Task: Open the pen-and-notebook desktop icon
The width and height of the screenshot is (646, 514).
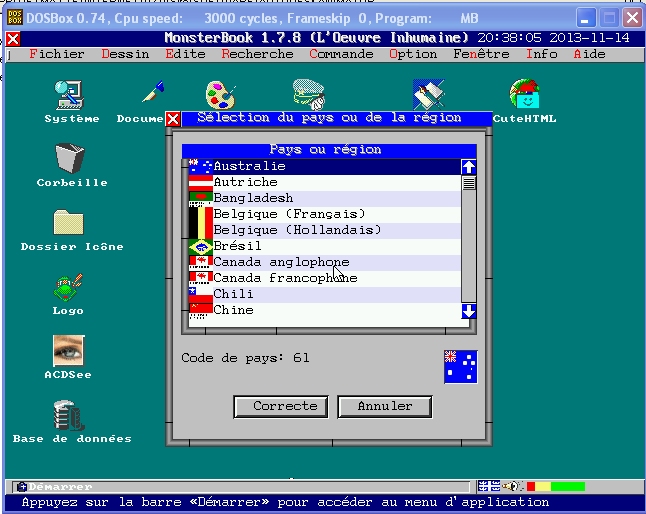Action: [x=429, y=94]
